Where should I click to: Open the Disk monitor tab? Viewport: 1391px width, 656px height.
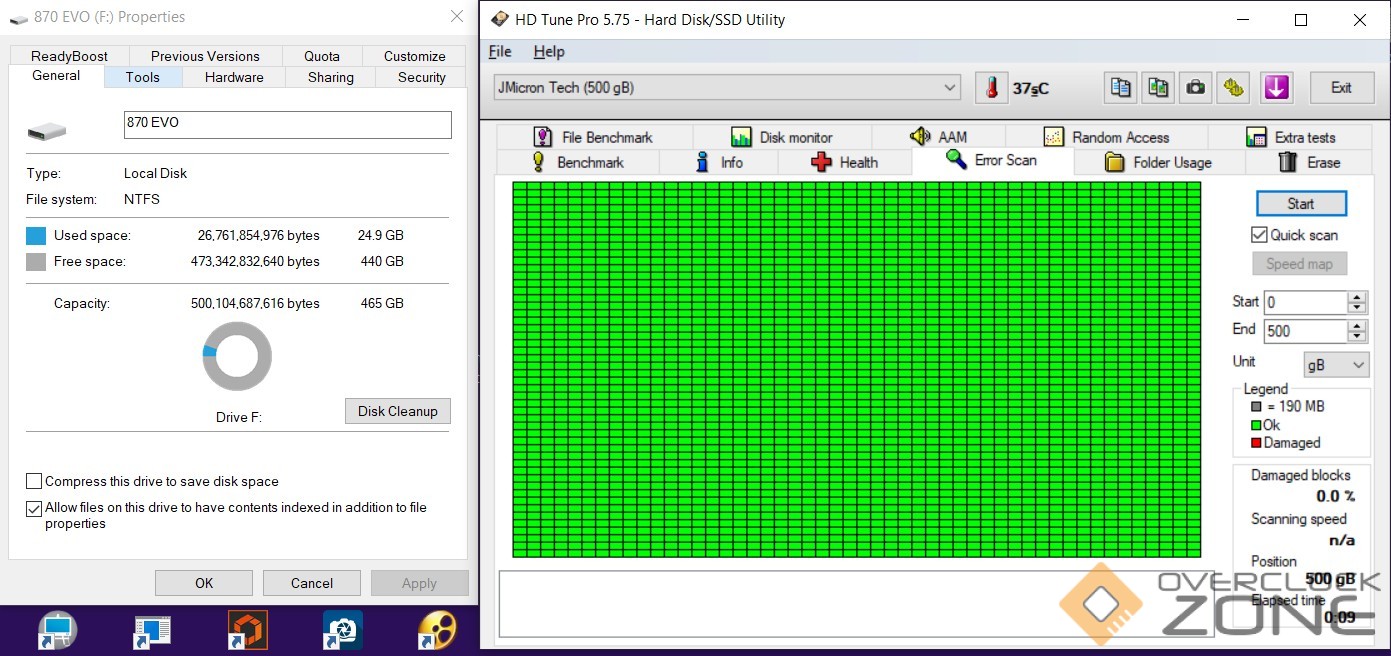coord(782,137)
